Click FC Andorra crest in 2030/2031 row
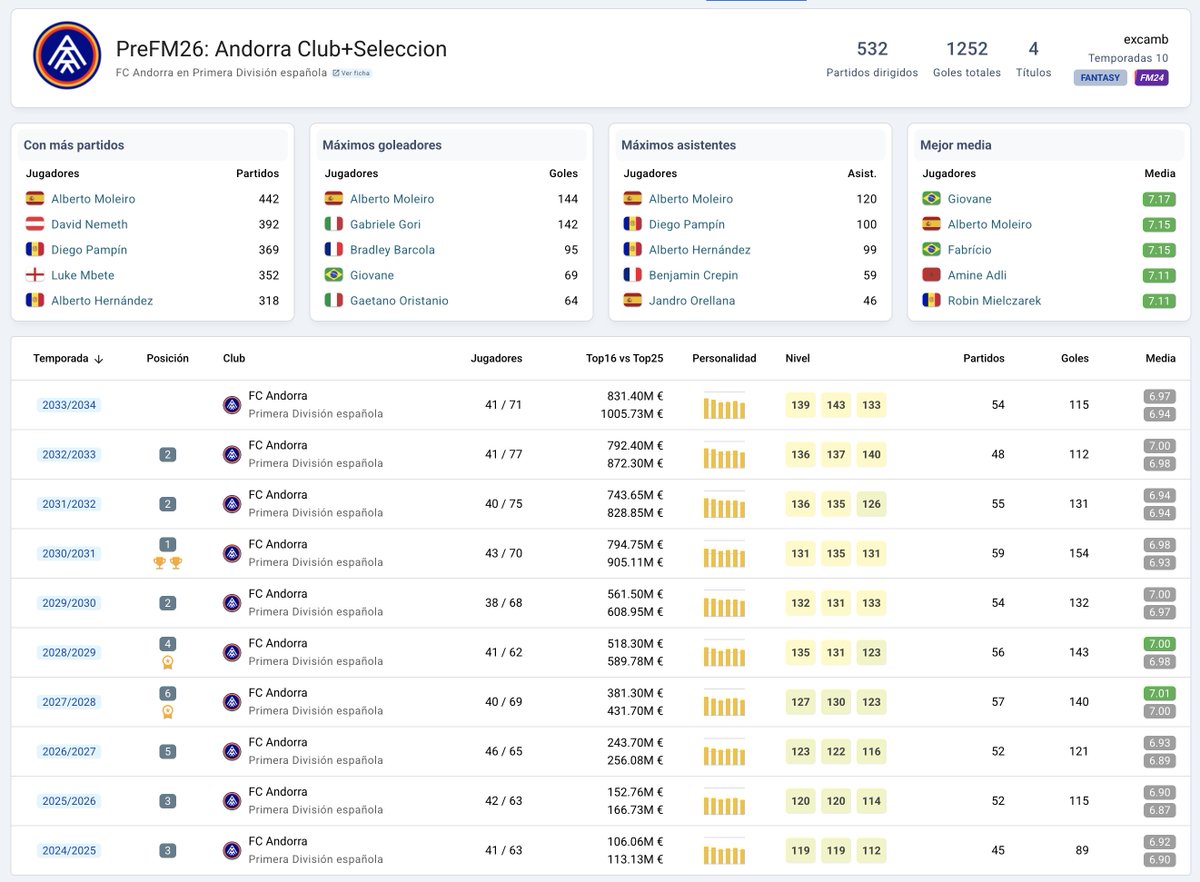The height and width of the screenshot is (882, 1200). [232, 554]
